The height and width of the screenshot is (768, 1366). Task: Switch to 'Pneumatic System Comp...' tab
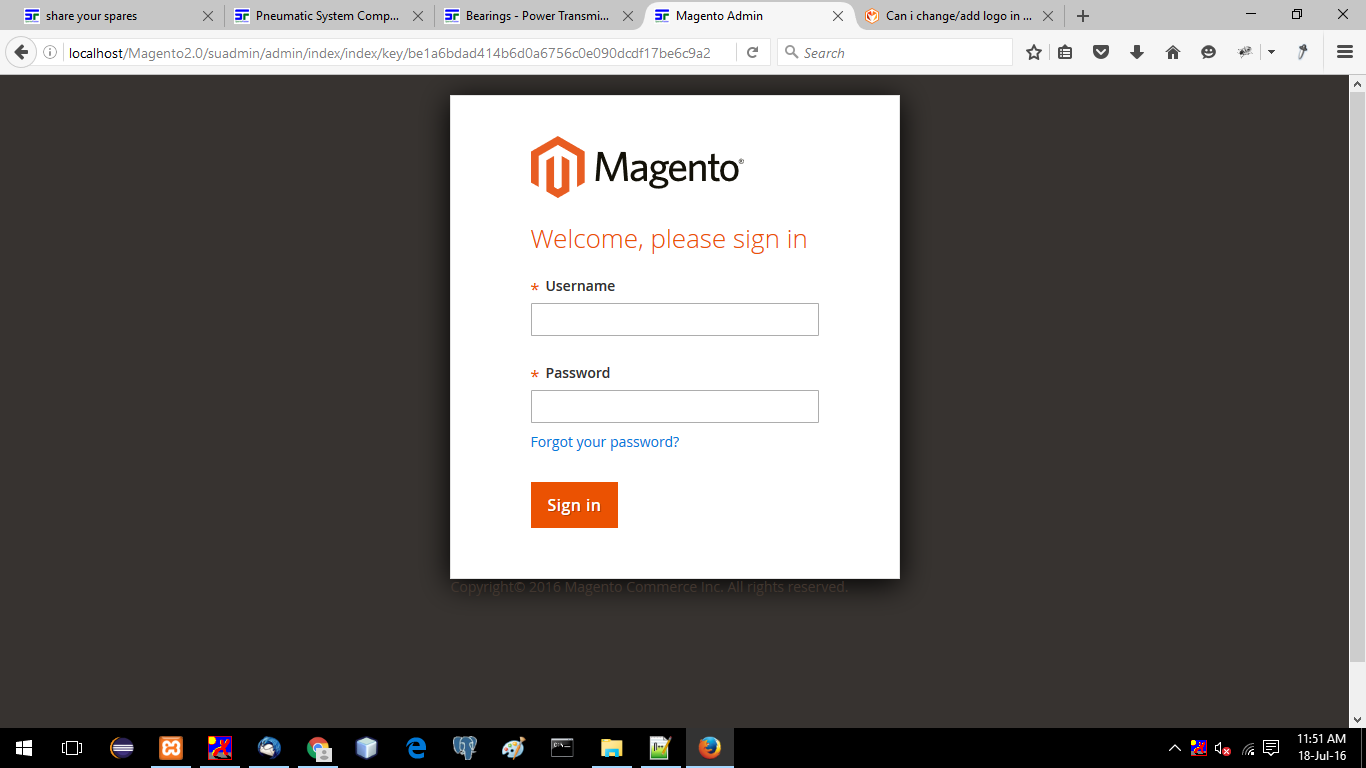(326, 16)
